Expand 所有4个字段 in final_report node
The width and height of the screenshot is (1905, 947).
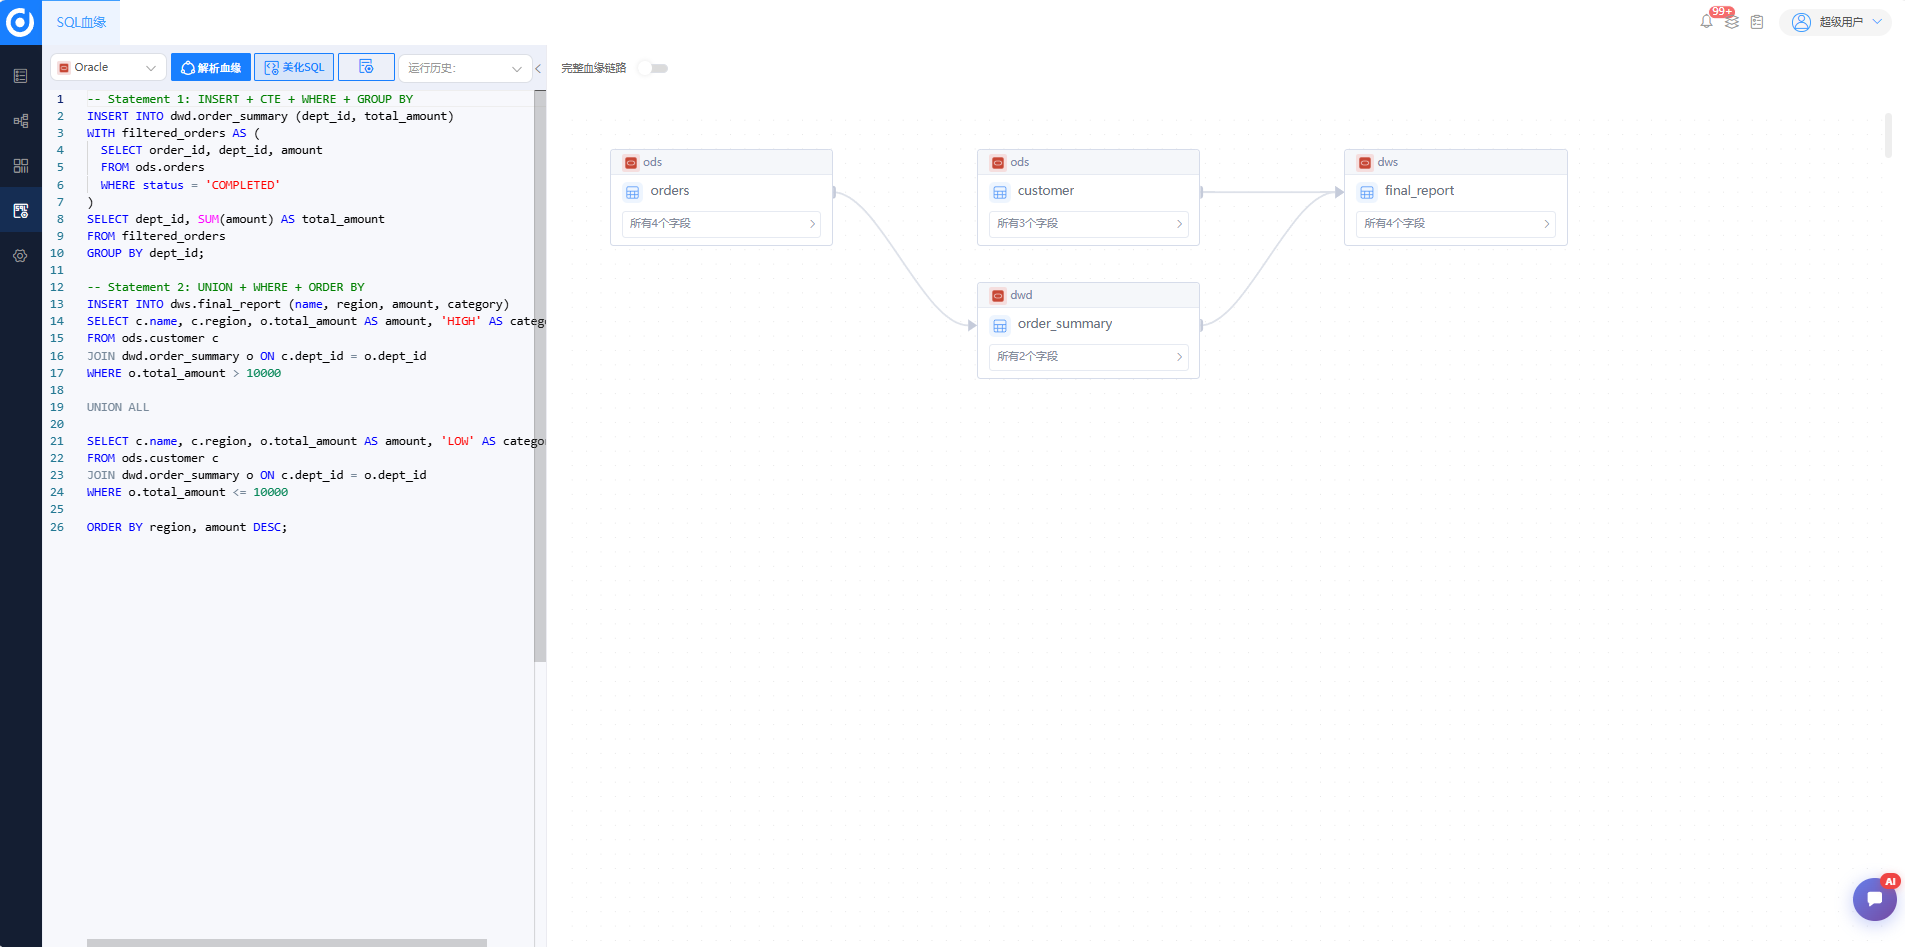[1455, 224]
